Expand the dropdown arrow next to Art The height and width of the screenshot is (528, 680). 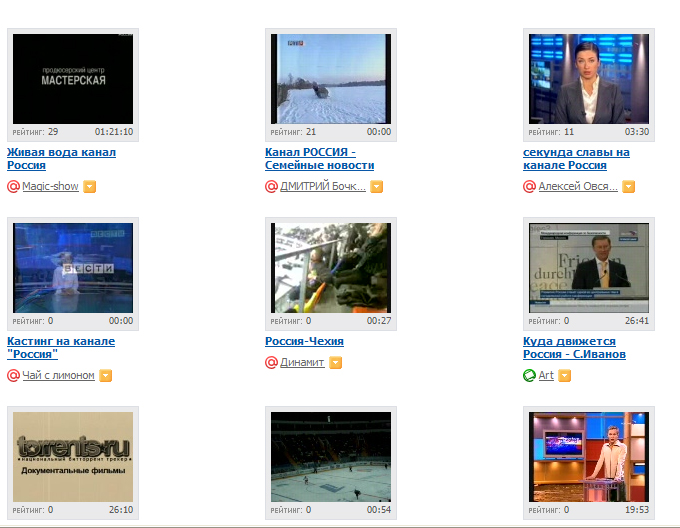click(x=564, y=375)
